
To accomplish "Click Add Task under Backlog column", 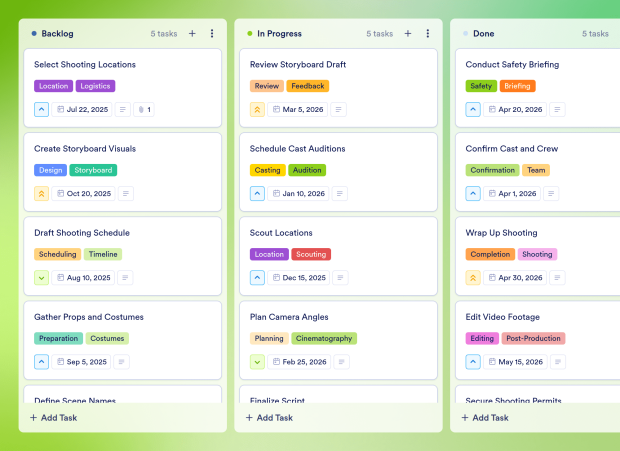I will click(54, 417).
